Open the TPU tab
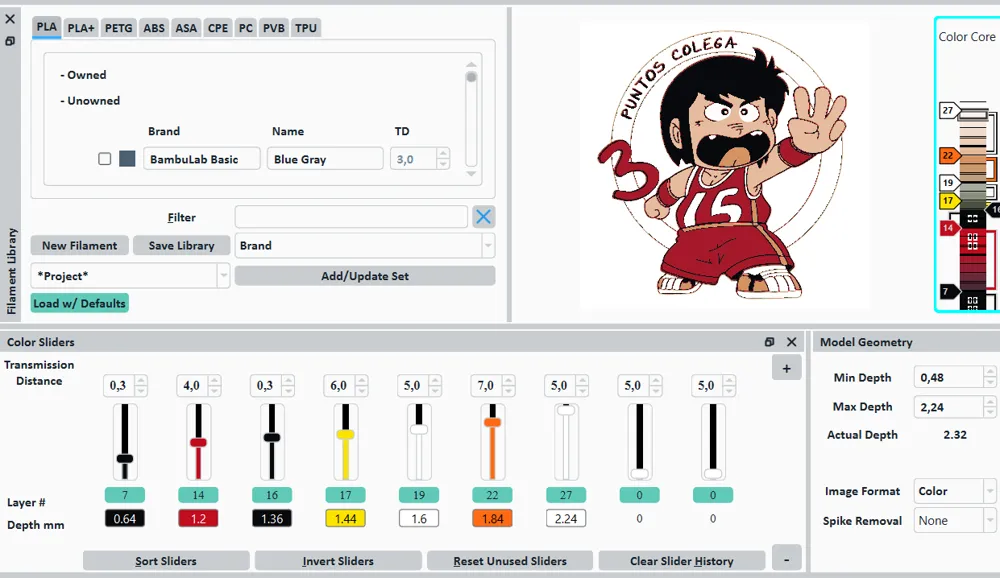Viewport: 1000px width, 578px height. click(x=305, y=28)
